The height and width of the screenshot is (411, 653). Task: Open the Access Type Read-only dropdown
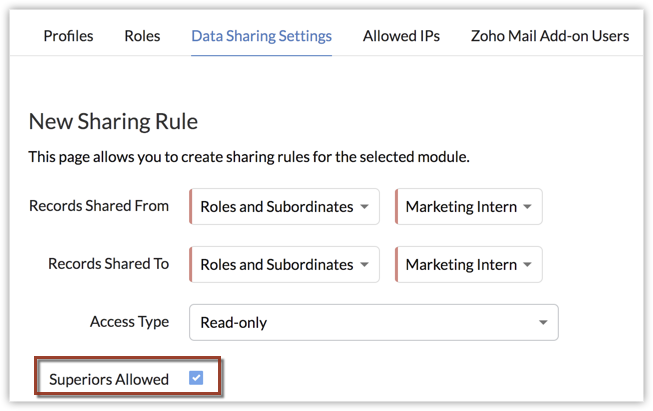pyautogui.click(x=373, y=323)
